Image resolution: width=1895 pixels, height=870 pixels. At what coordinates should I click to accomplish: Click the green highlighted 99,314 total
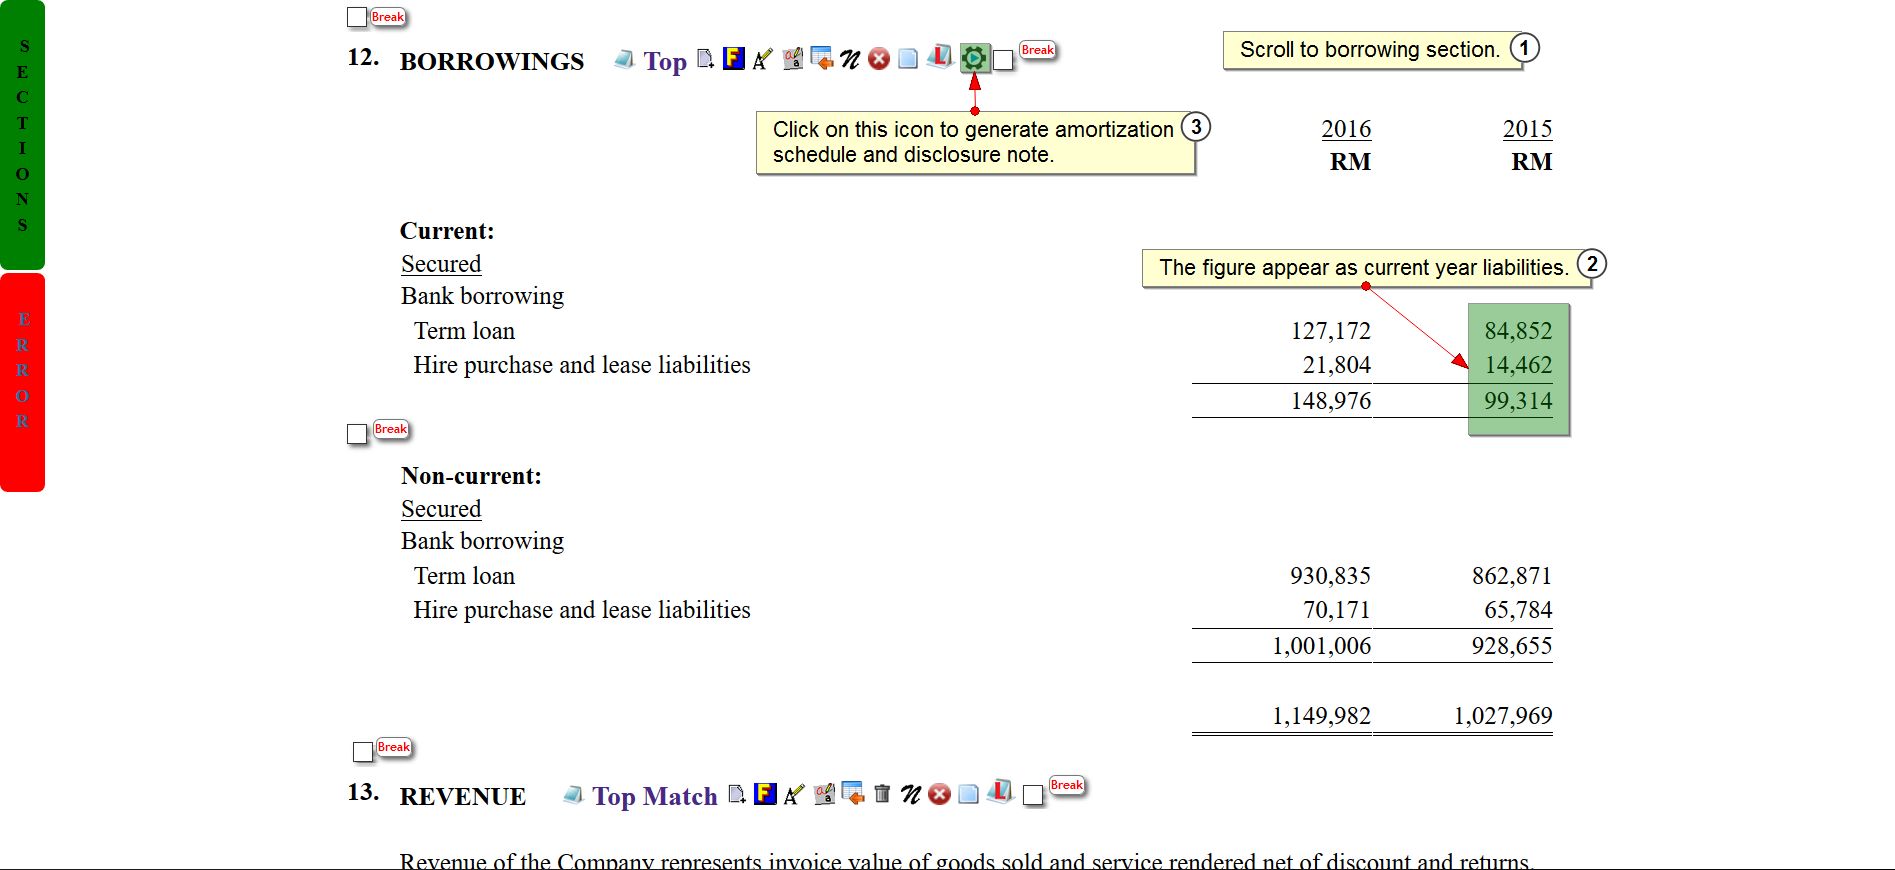pos(1518,401)
